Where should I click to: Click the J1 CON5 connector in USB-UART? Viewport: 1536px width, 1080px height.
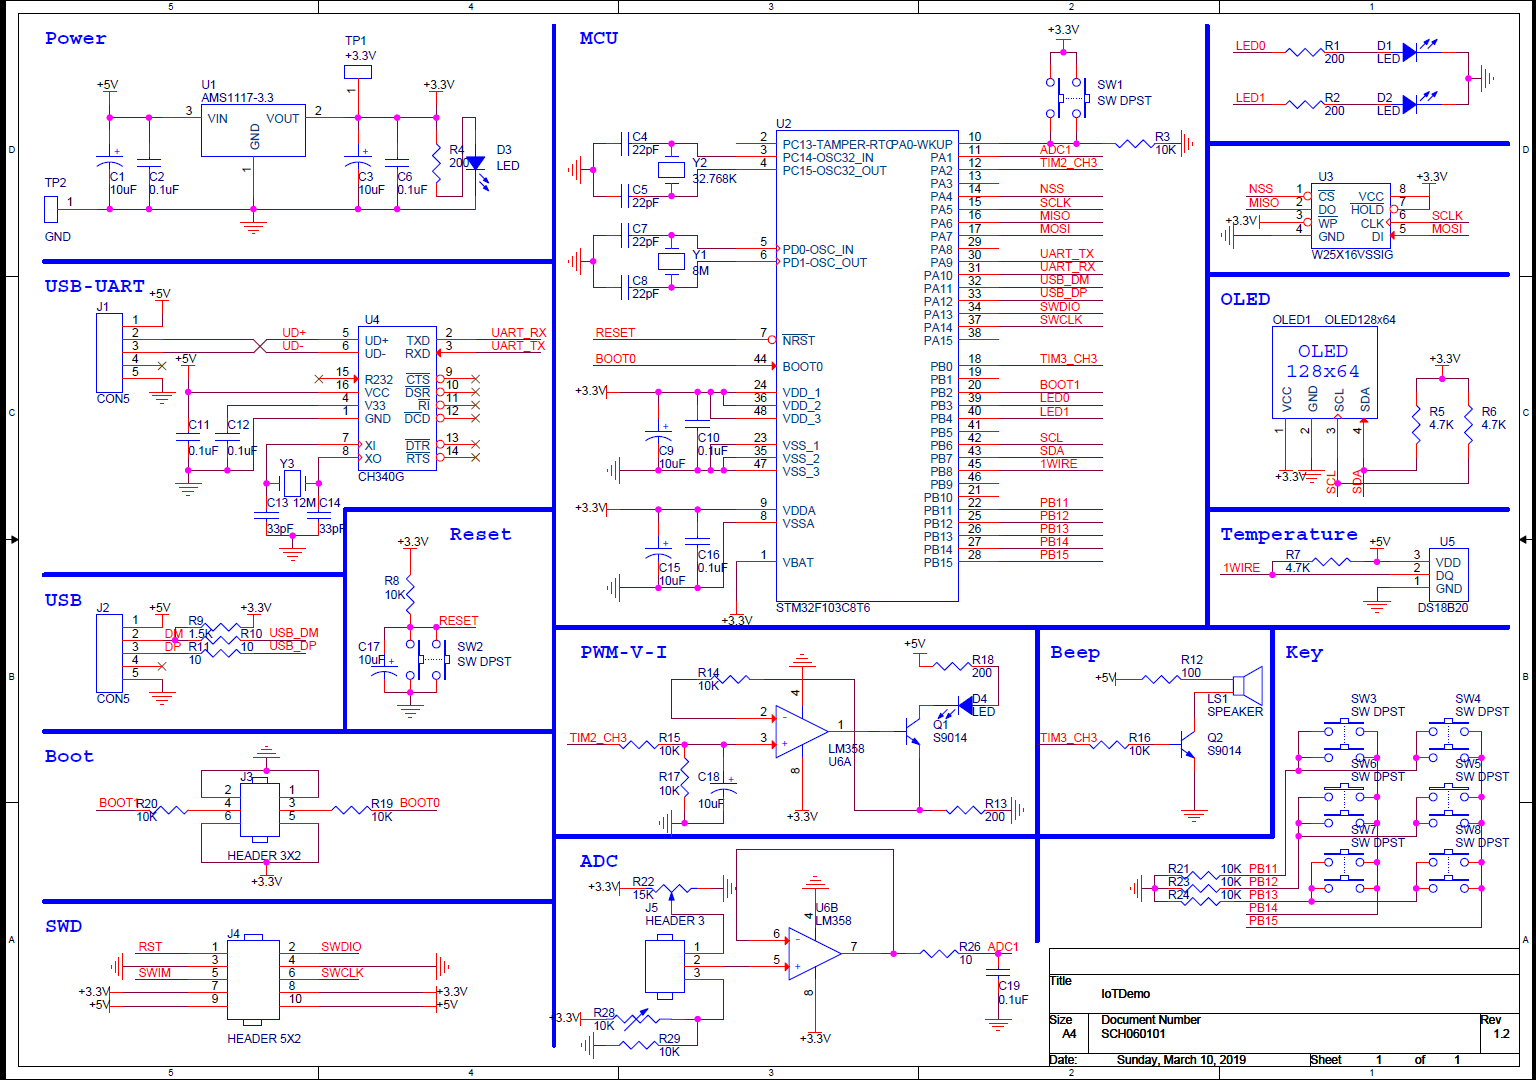(110, 353)
